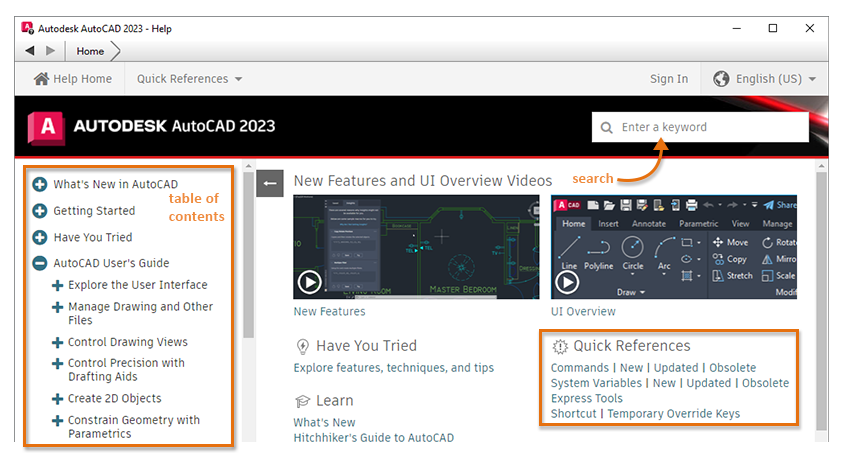Viewport: 843px width, 460px height.
Task: Collapse table of contents with left arrow button
Action: (x=270, y=183)
